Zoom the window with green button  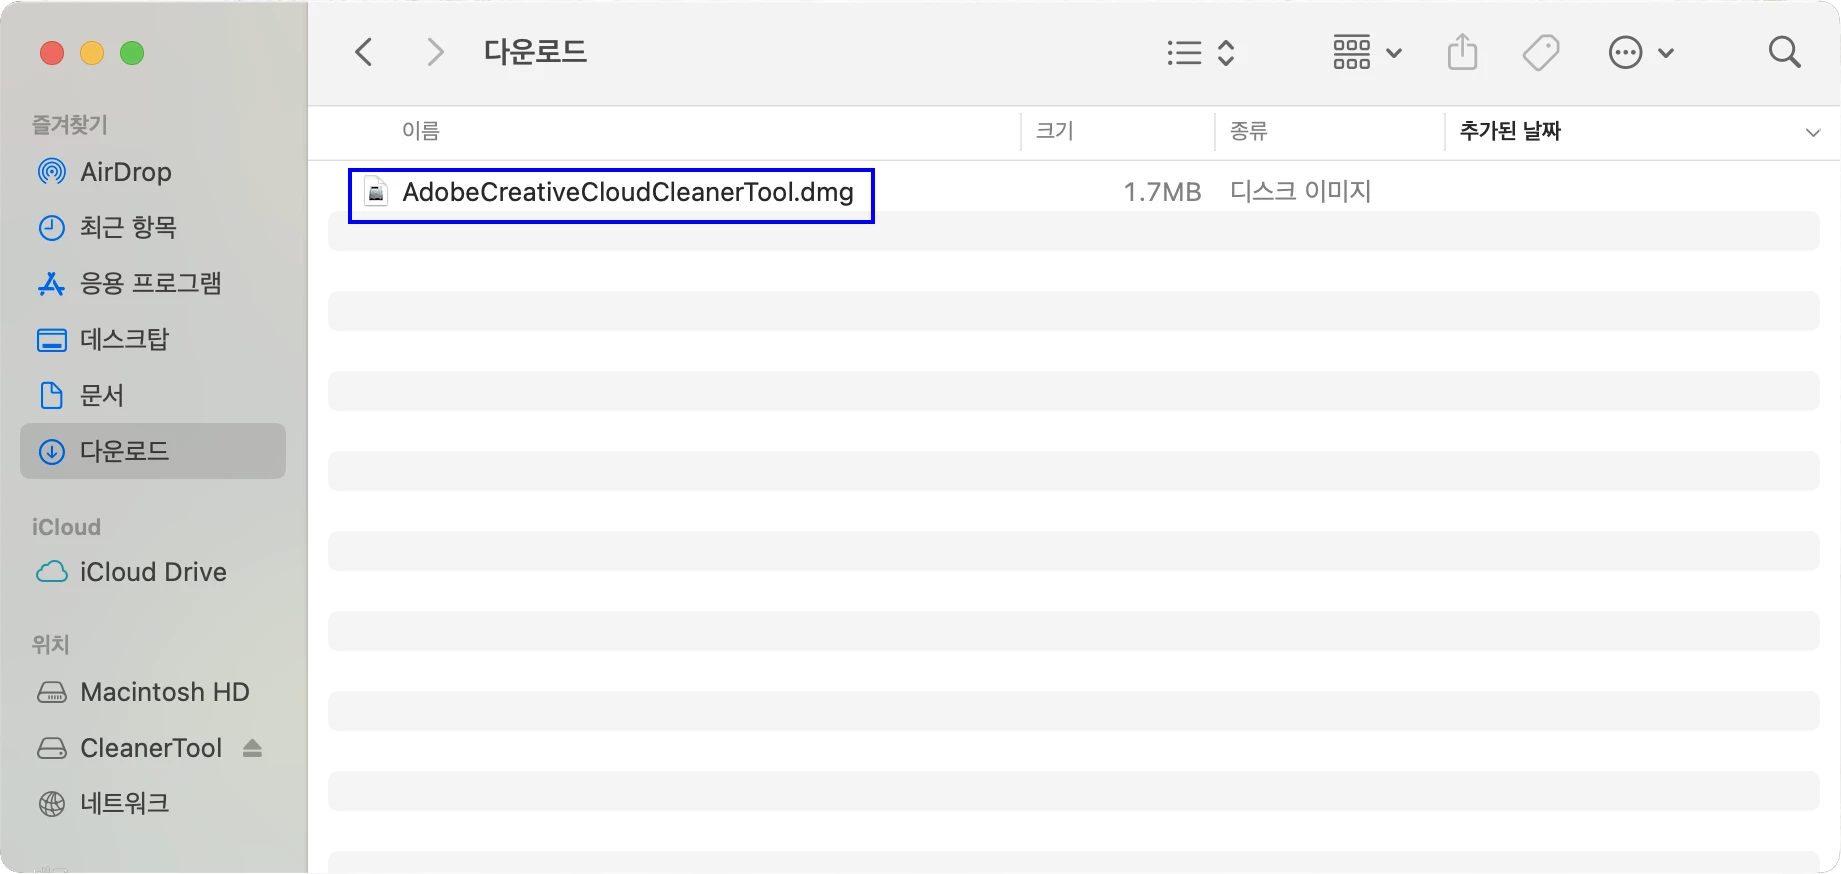click(x=132, y=53)
